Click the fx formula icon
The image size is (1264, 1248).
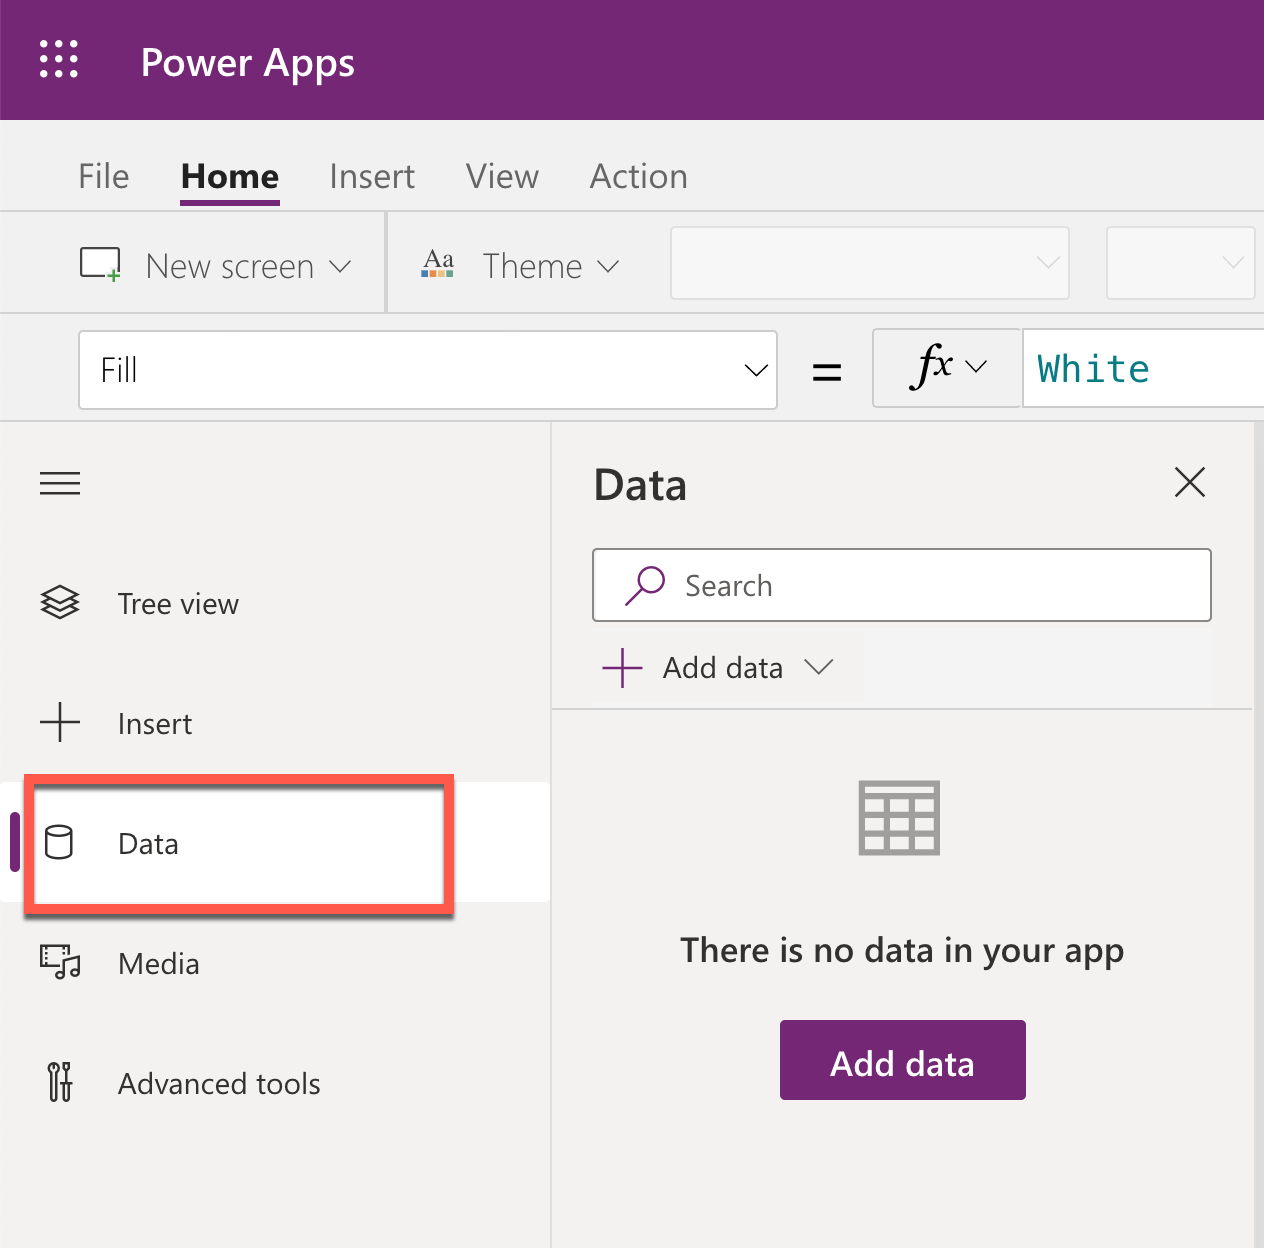point(931,366)
